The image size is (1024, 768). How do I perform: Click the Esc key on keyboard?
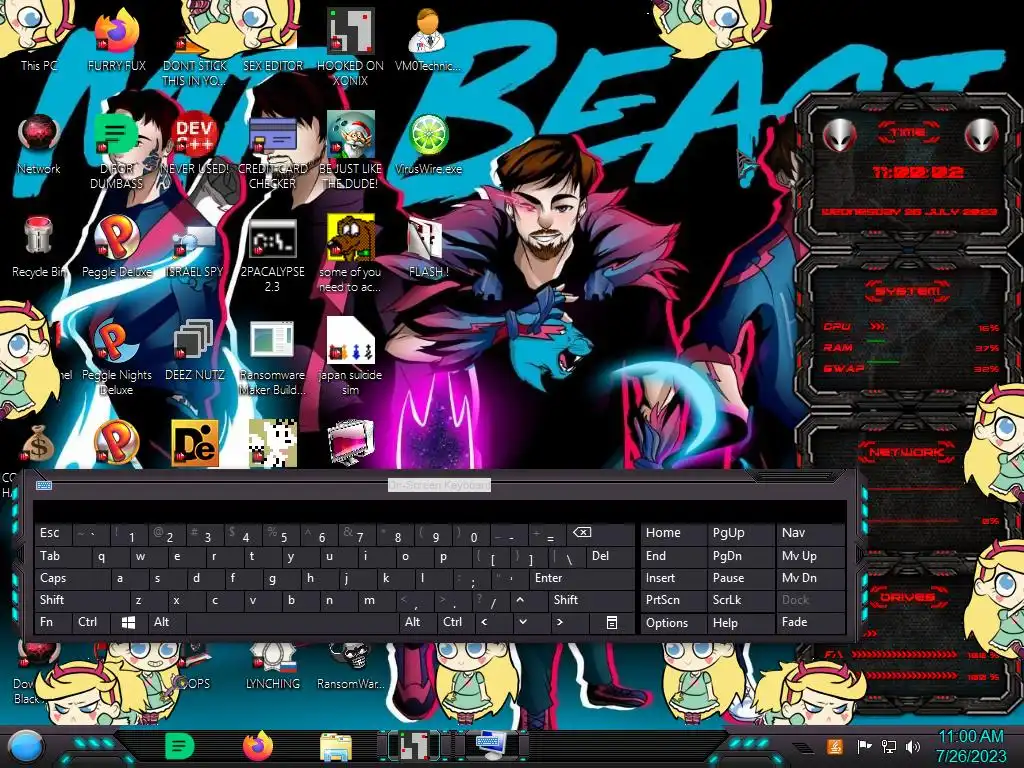[53, 533]
